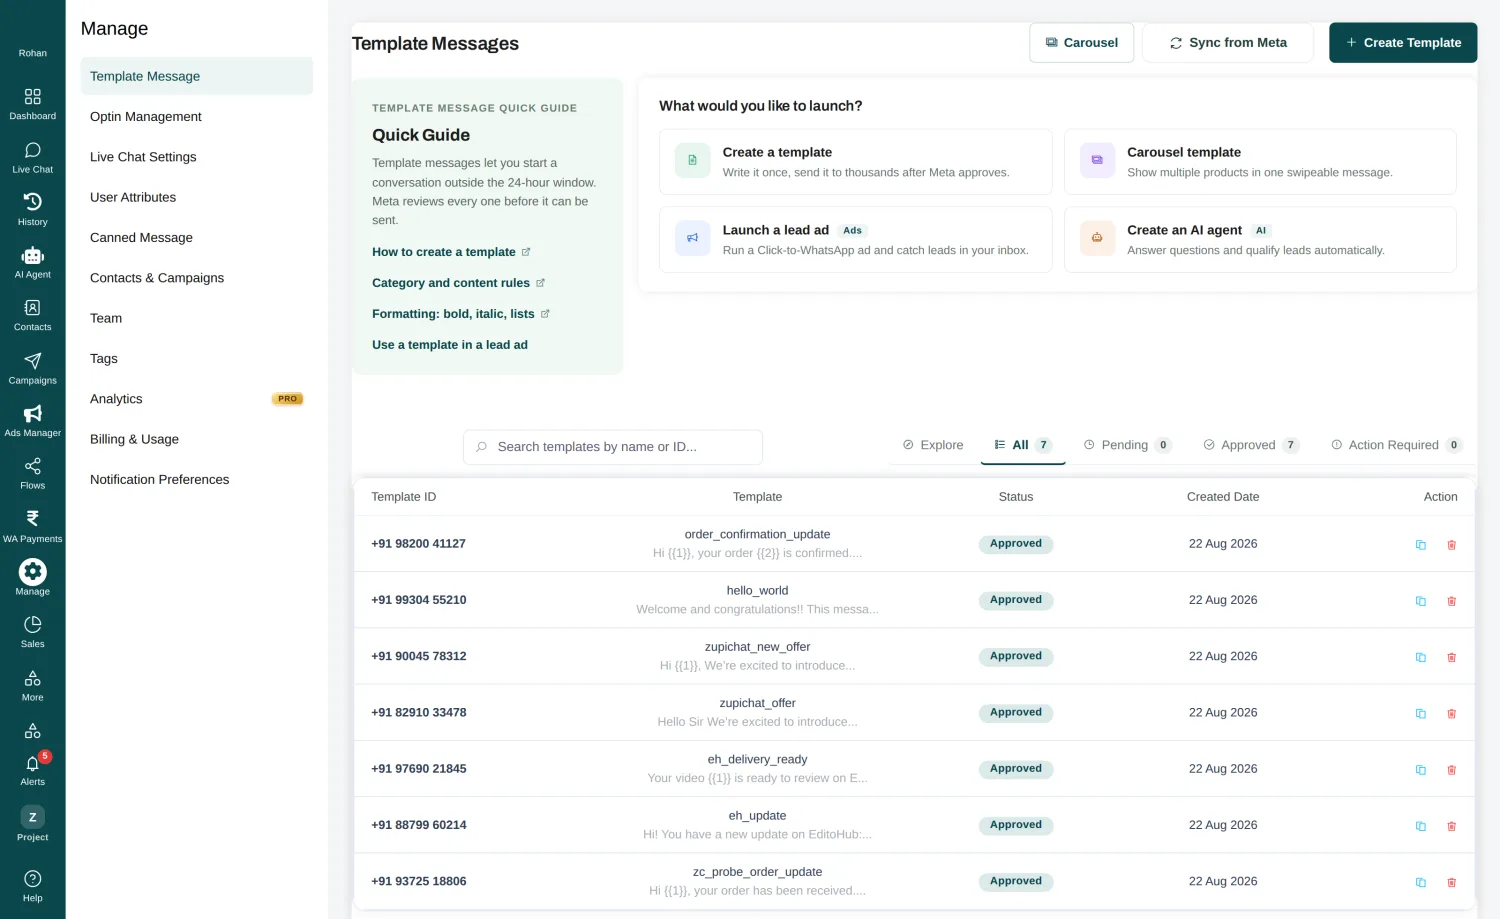Select the All templates tab
Screen dimensions: 1500x919
[x=1022, y=445]
